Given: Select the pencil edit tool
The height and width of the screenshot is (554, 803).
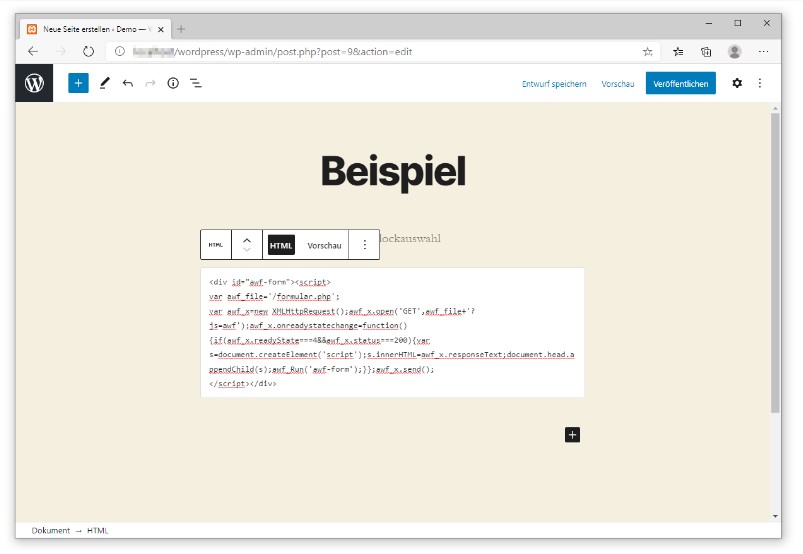Looking at the screenshot, I should [x=104, y=83].
